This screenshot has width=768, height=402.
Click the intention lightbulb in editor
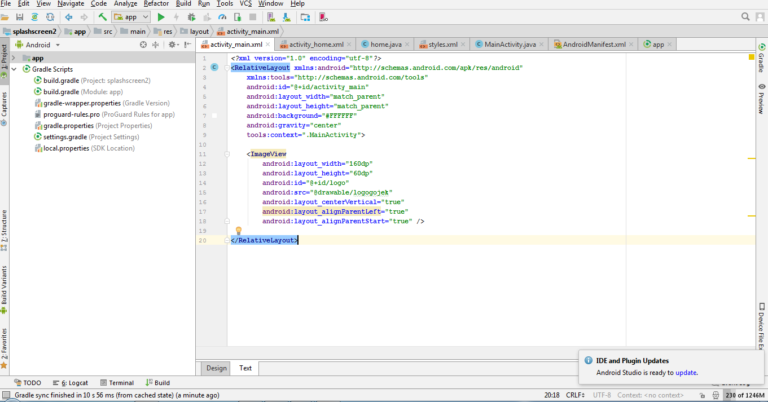tap(239, 230)
